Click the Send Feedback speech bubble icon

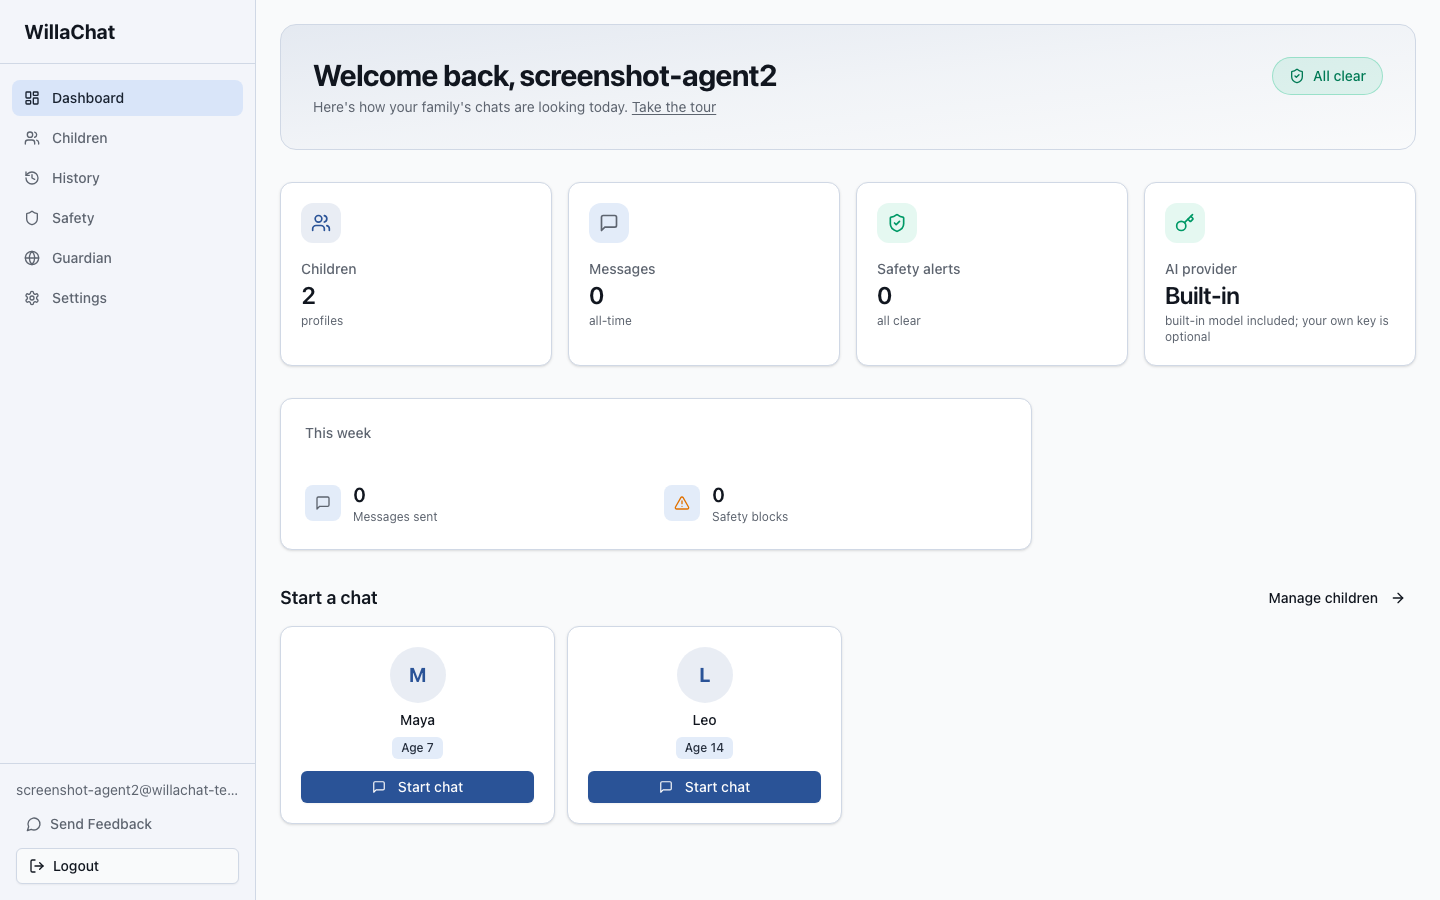pos(33,824)
